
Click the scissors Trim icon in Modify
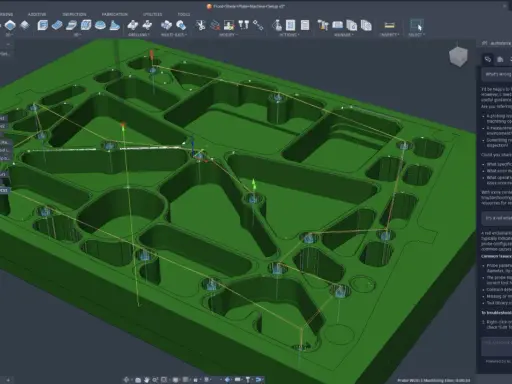click(200, 25)
